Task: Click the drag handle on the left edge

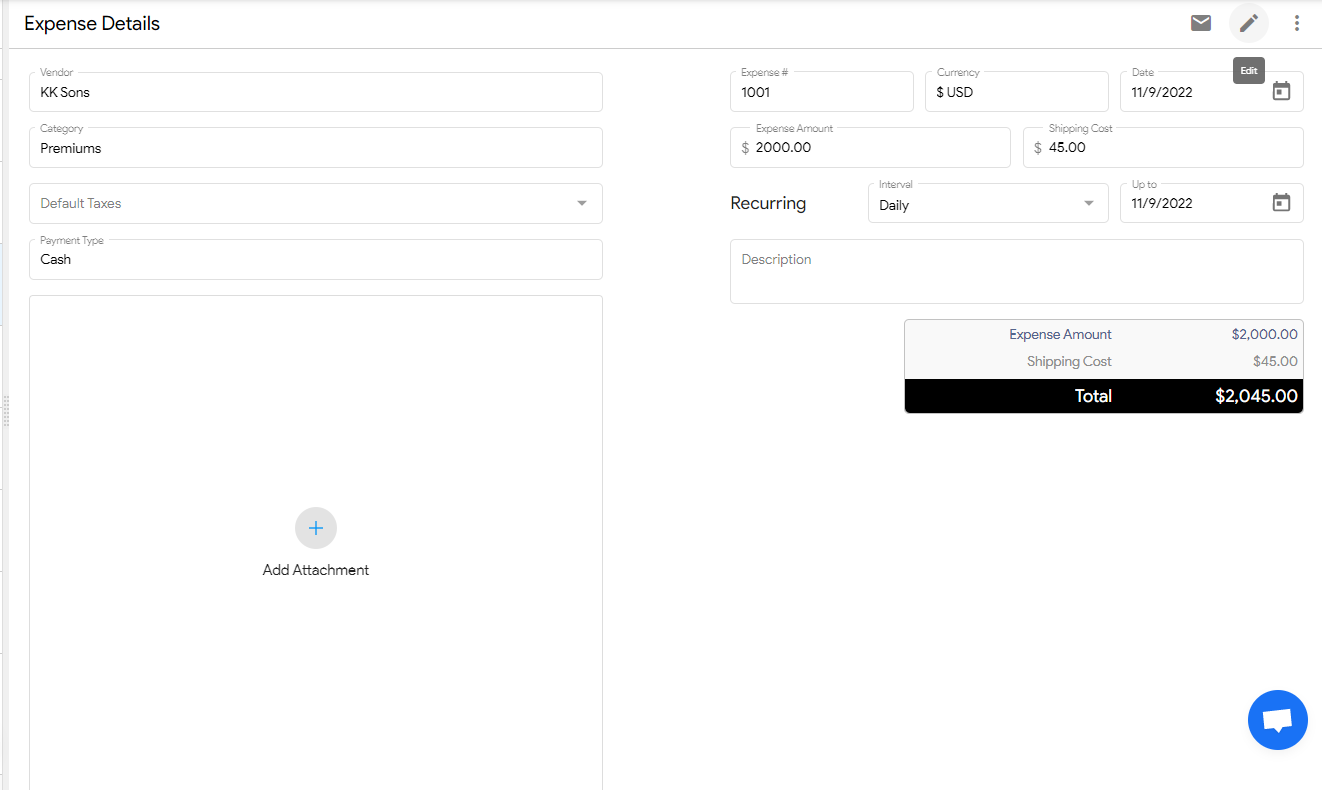Action: 6,411
